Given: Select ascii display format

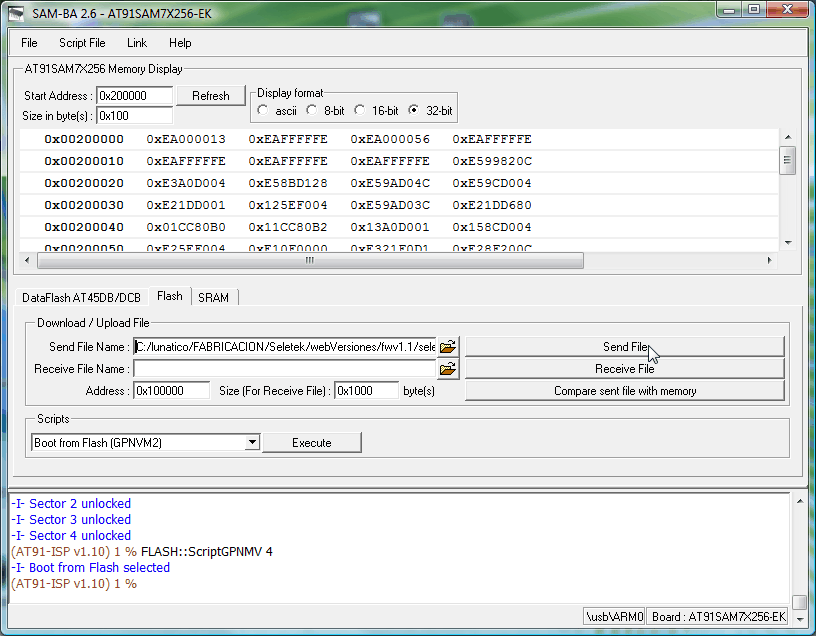Looking at the screenshot, I should point(263,110).
